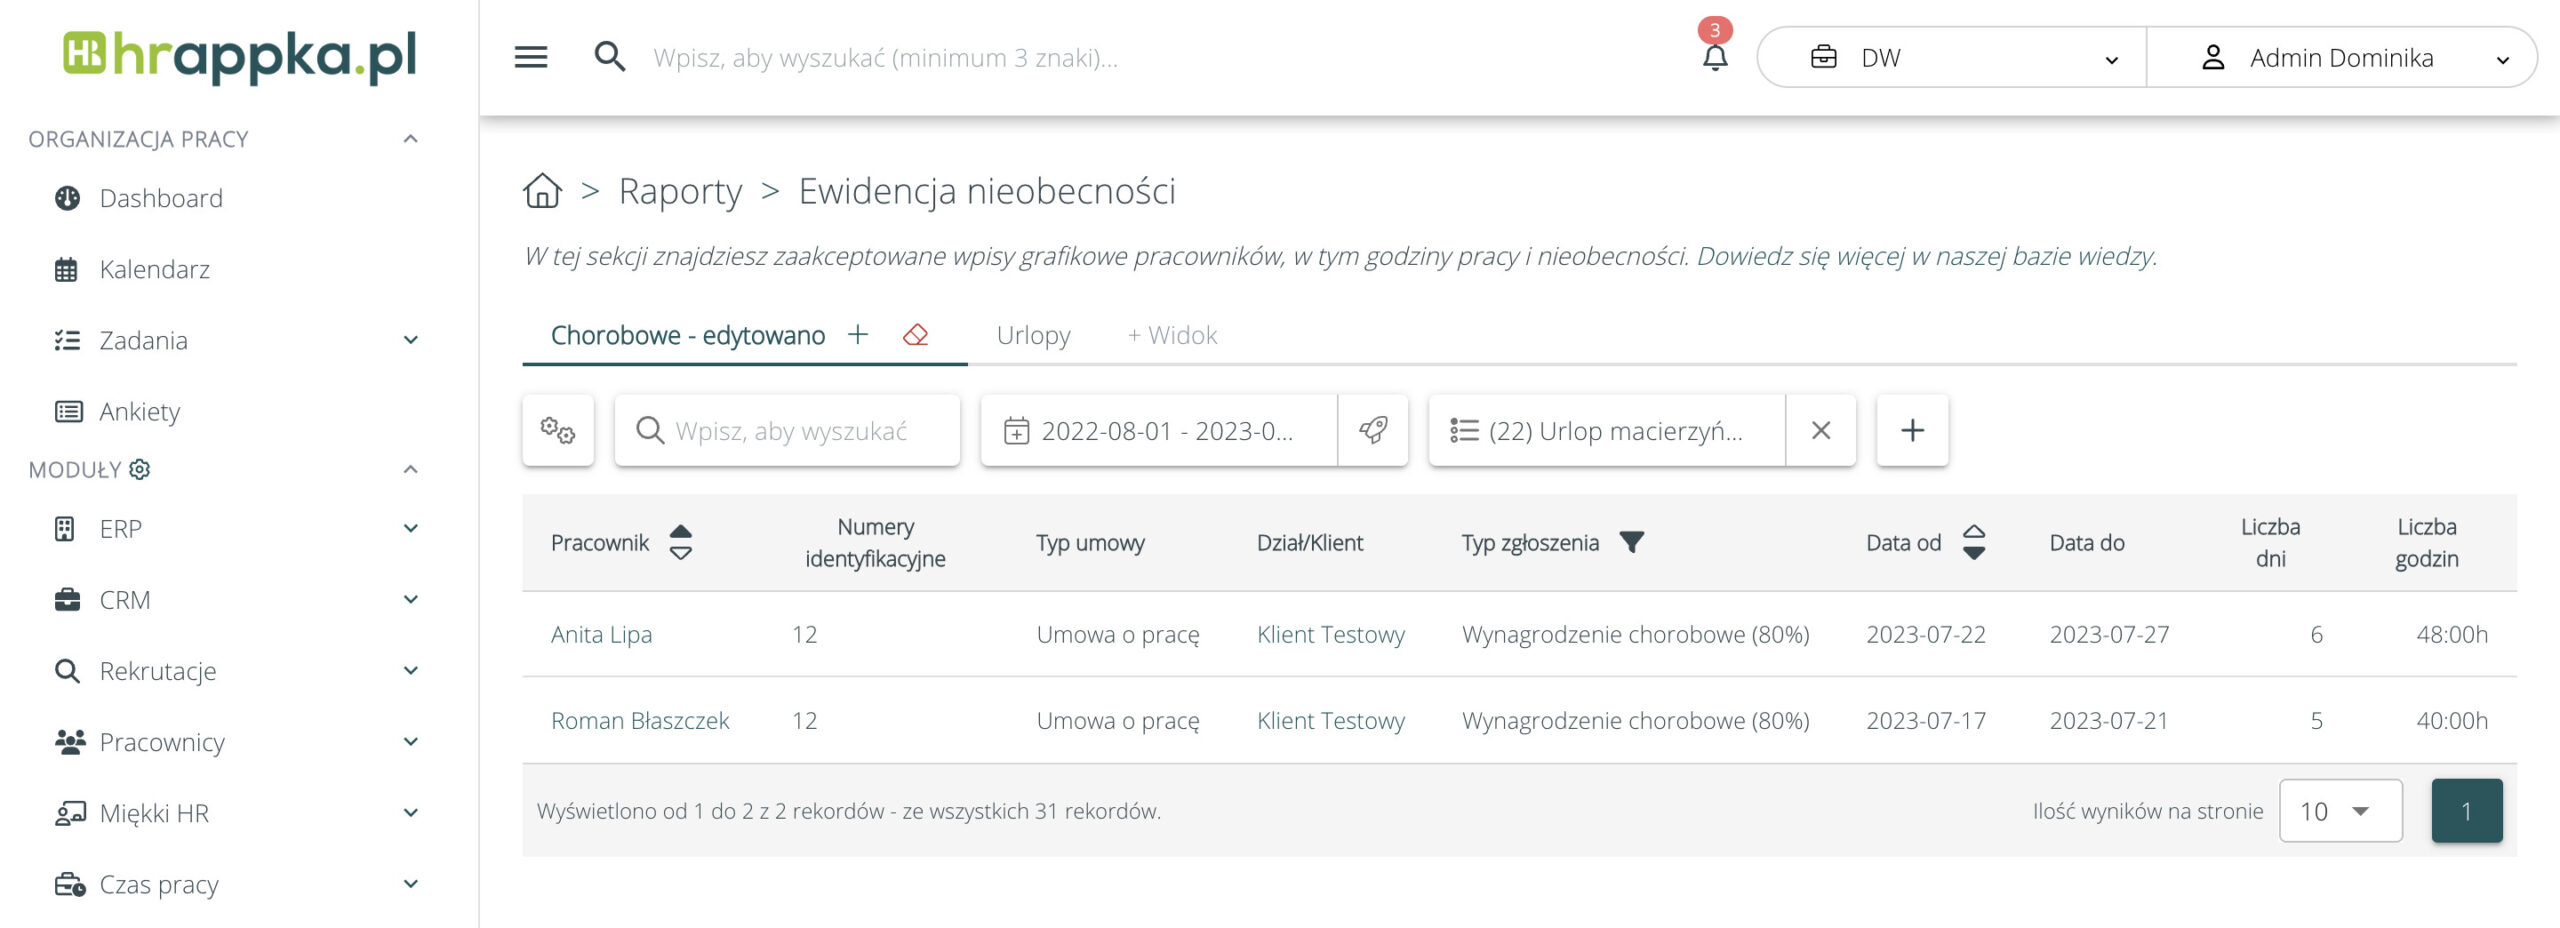This screenshot has height=928, width=2560.
Task: Add a new filter with plus button
Action: pyautogui.click(x=1912, y=430)
